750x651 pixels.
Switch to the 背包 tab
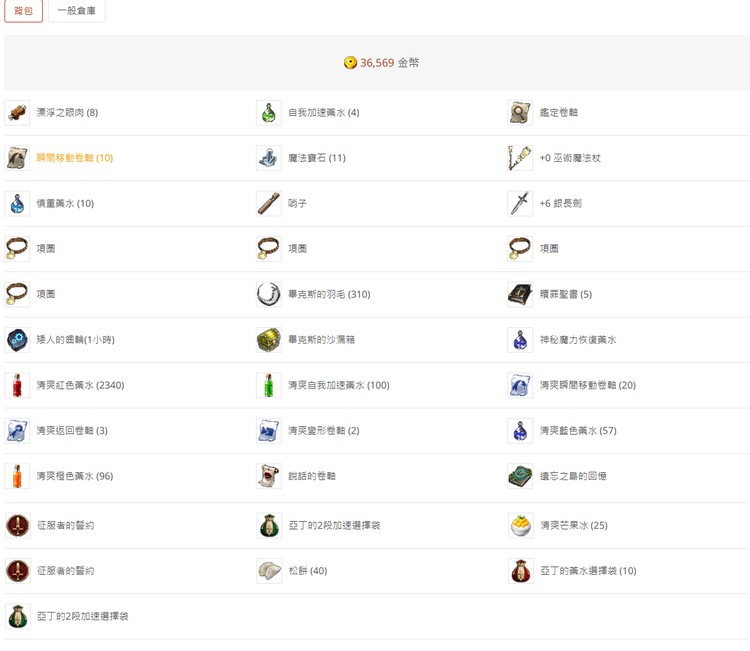click(x=23, y=11)
